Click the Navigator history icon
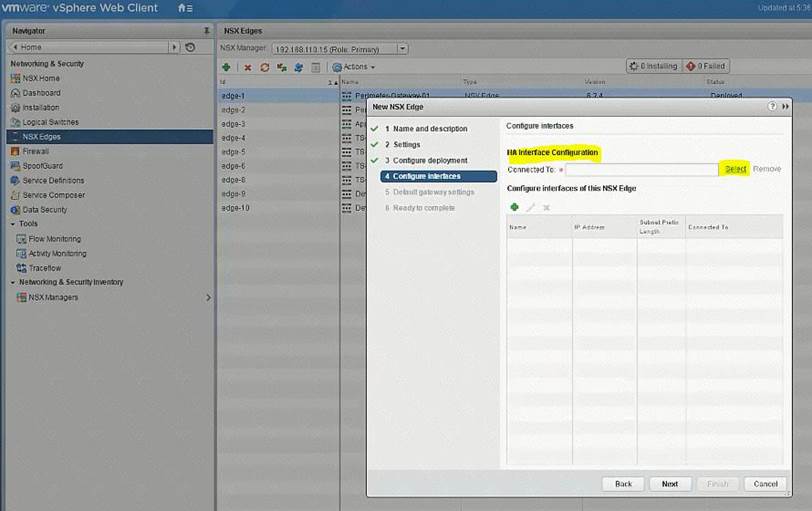 190,47
